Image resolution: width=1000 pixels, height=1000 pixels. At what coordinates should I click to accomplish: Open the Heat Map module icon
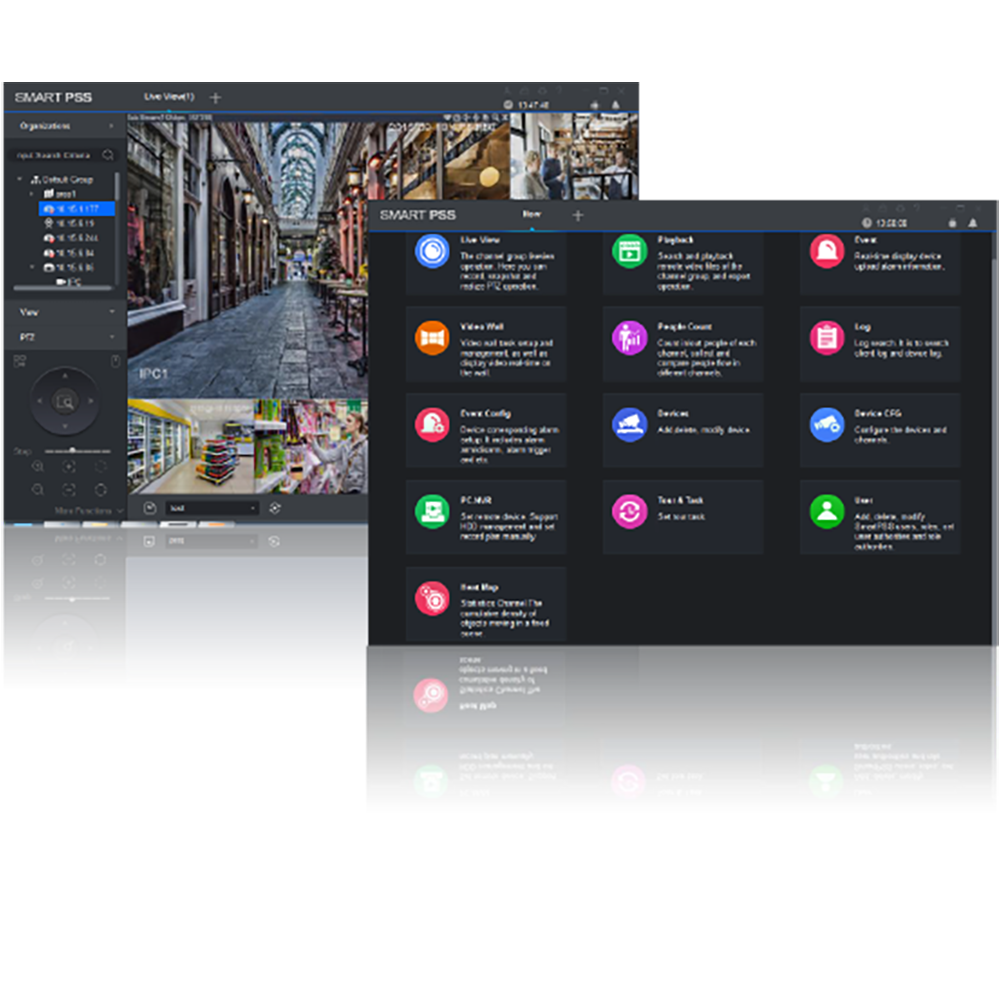pyautogui.click(x=432, y=598)
